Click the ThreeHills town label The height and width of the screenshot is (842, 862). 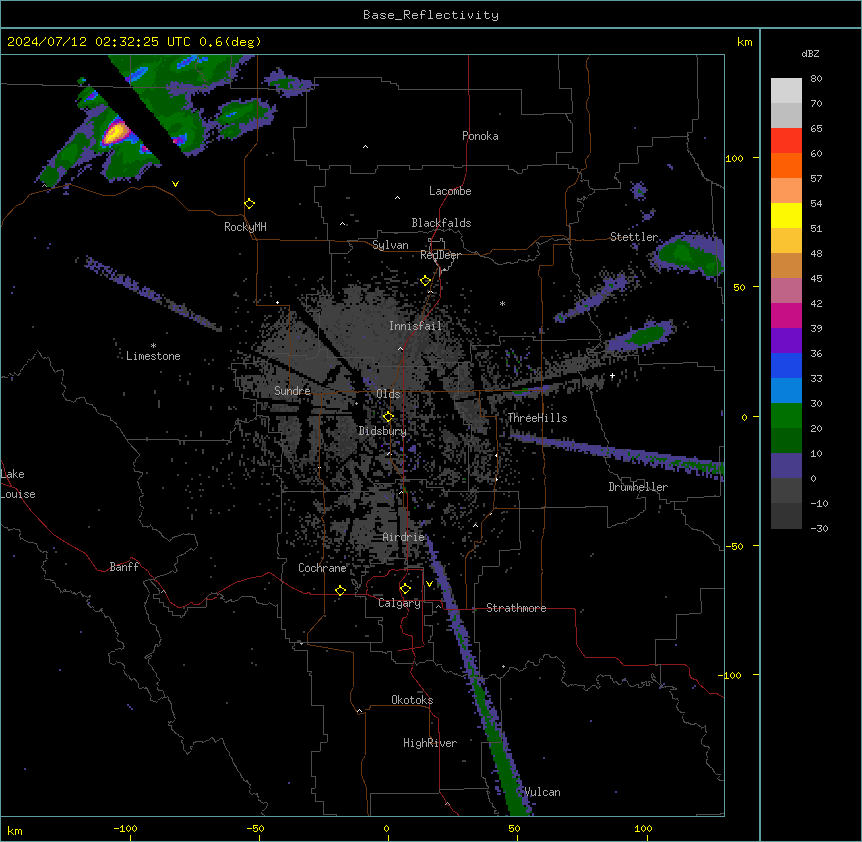coord(537,418)
